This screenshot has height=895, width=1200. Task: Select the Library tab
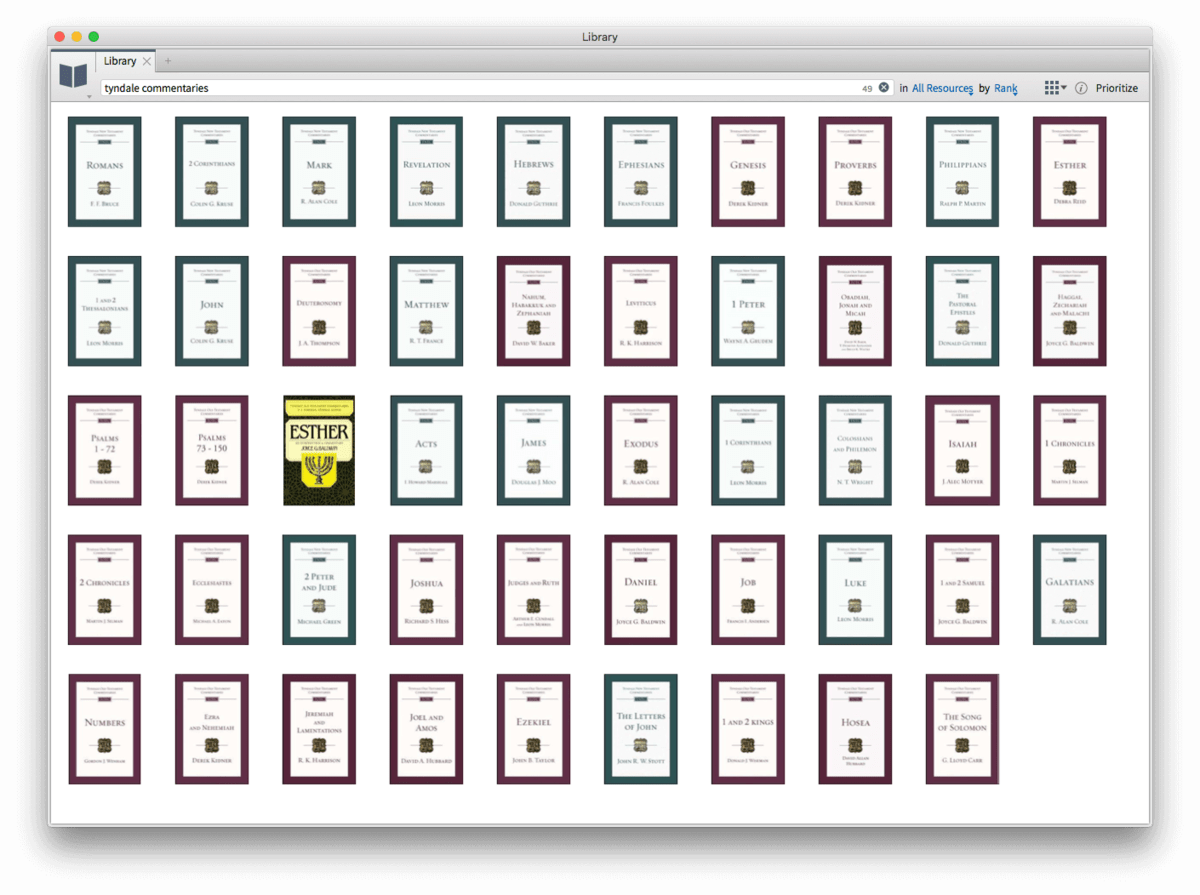click(120, 62)
